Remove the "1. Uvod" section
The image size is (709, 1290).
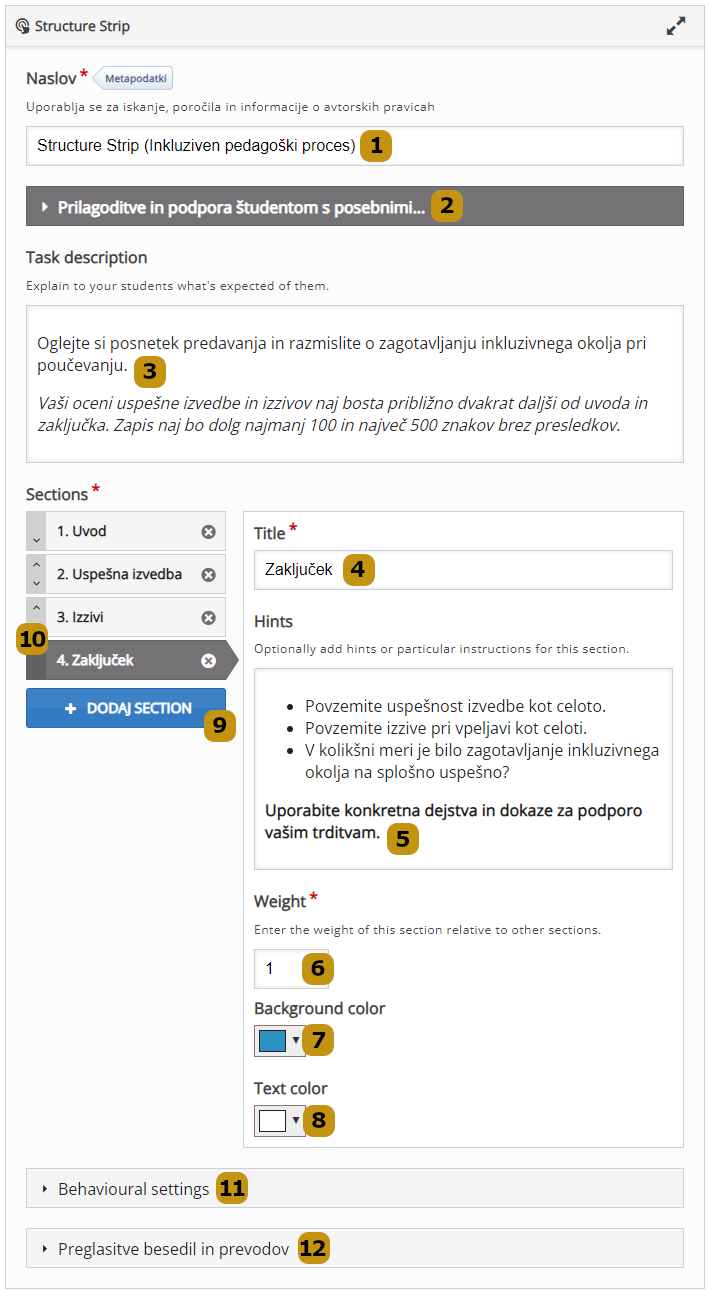[208, 531]
